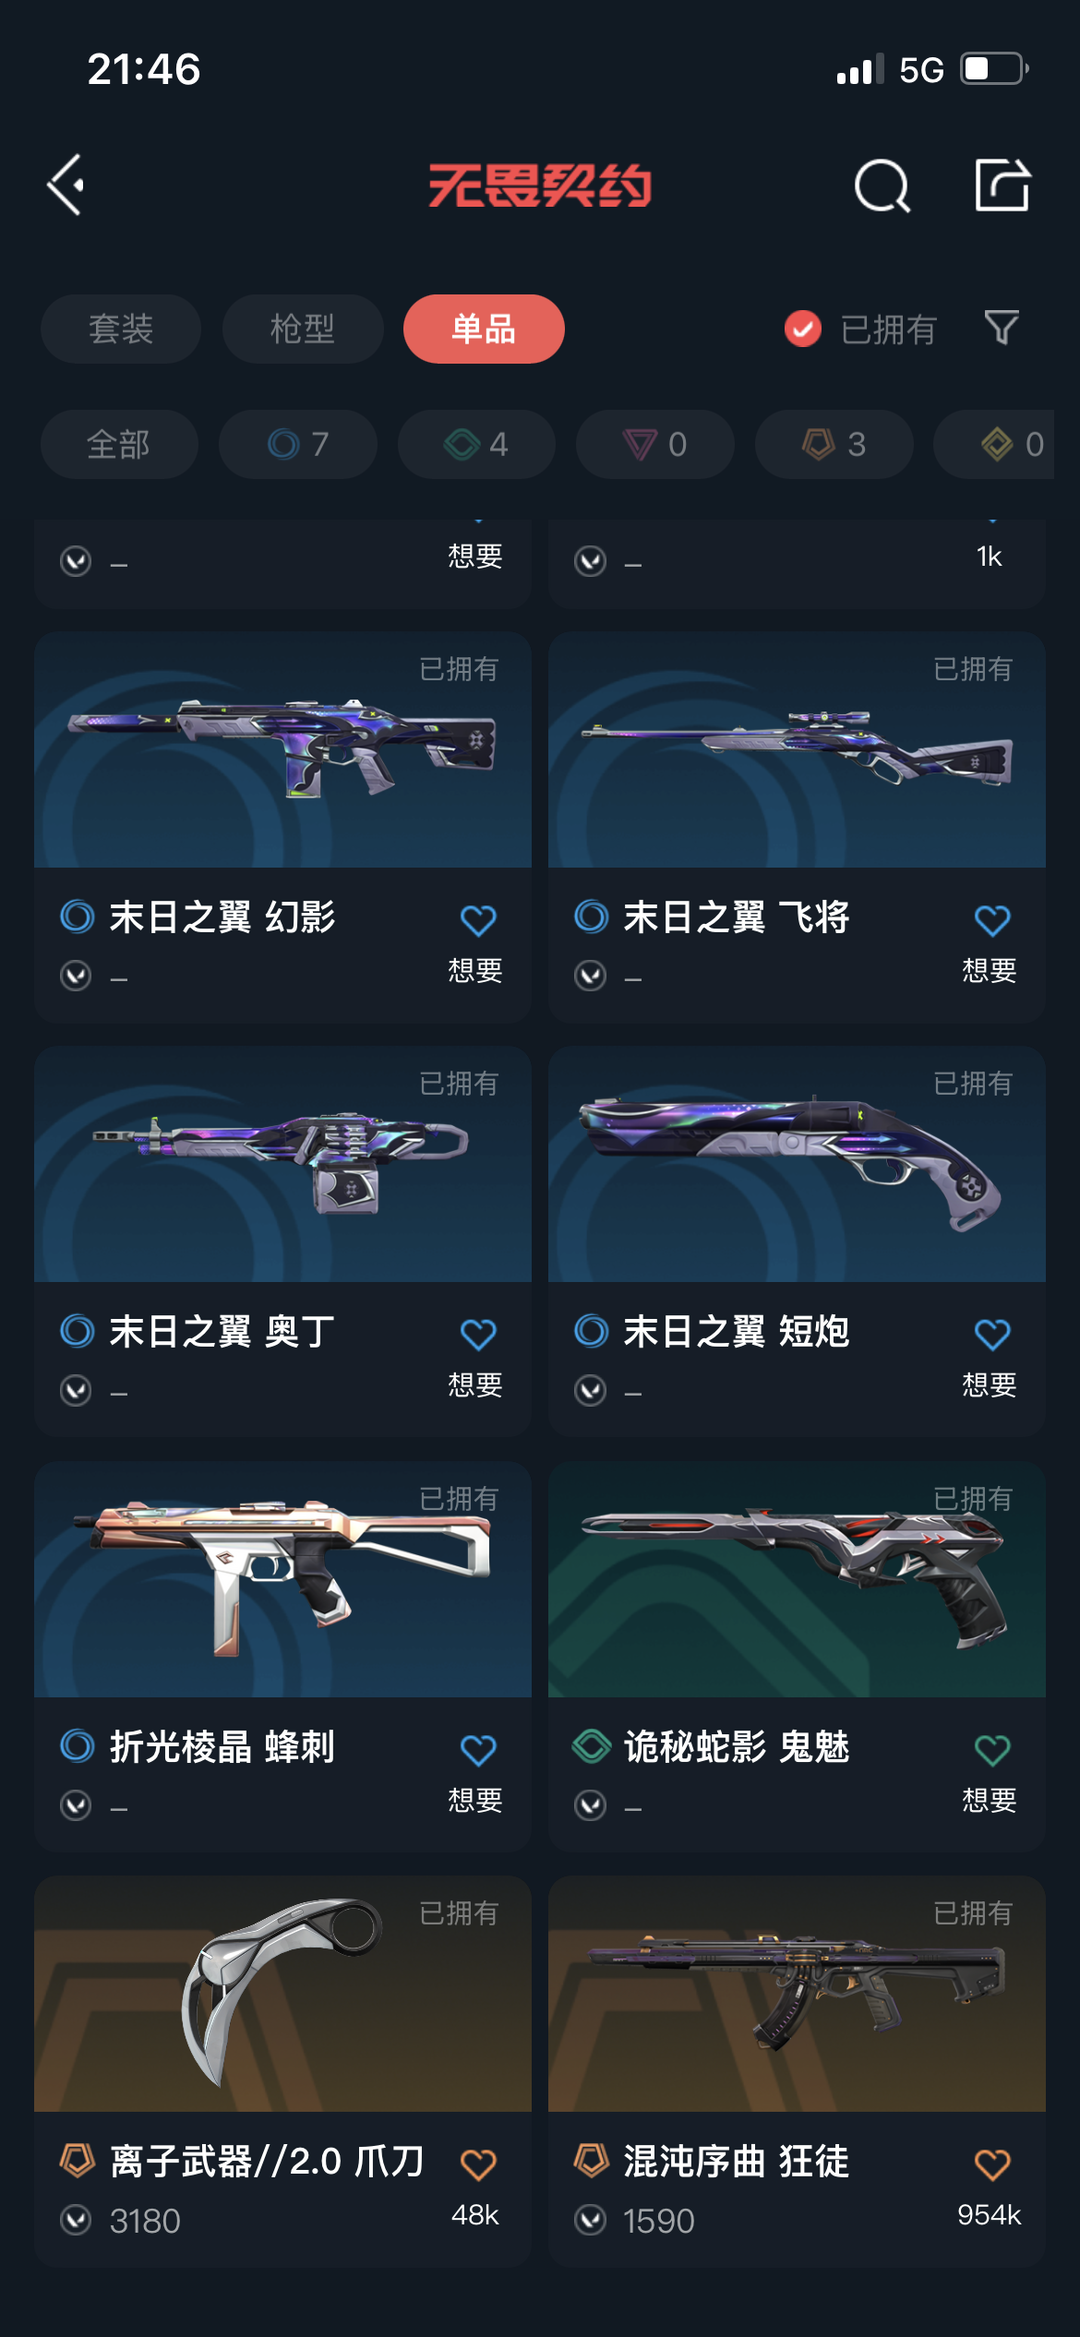Open the search magnifier icon
The width and height of the screenshot is (1080, 2337).
[882, 185]
